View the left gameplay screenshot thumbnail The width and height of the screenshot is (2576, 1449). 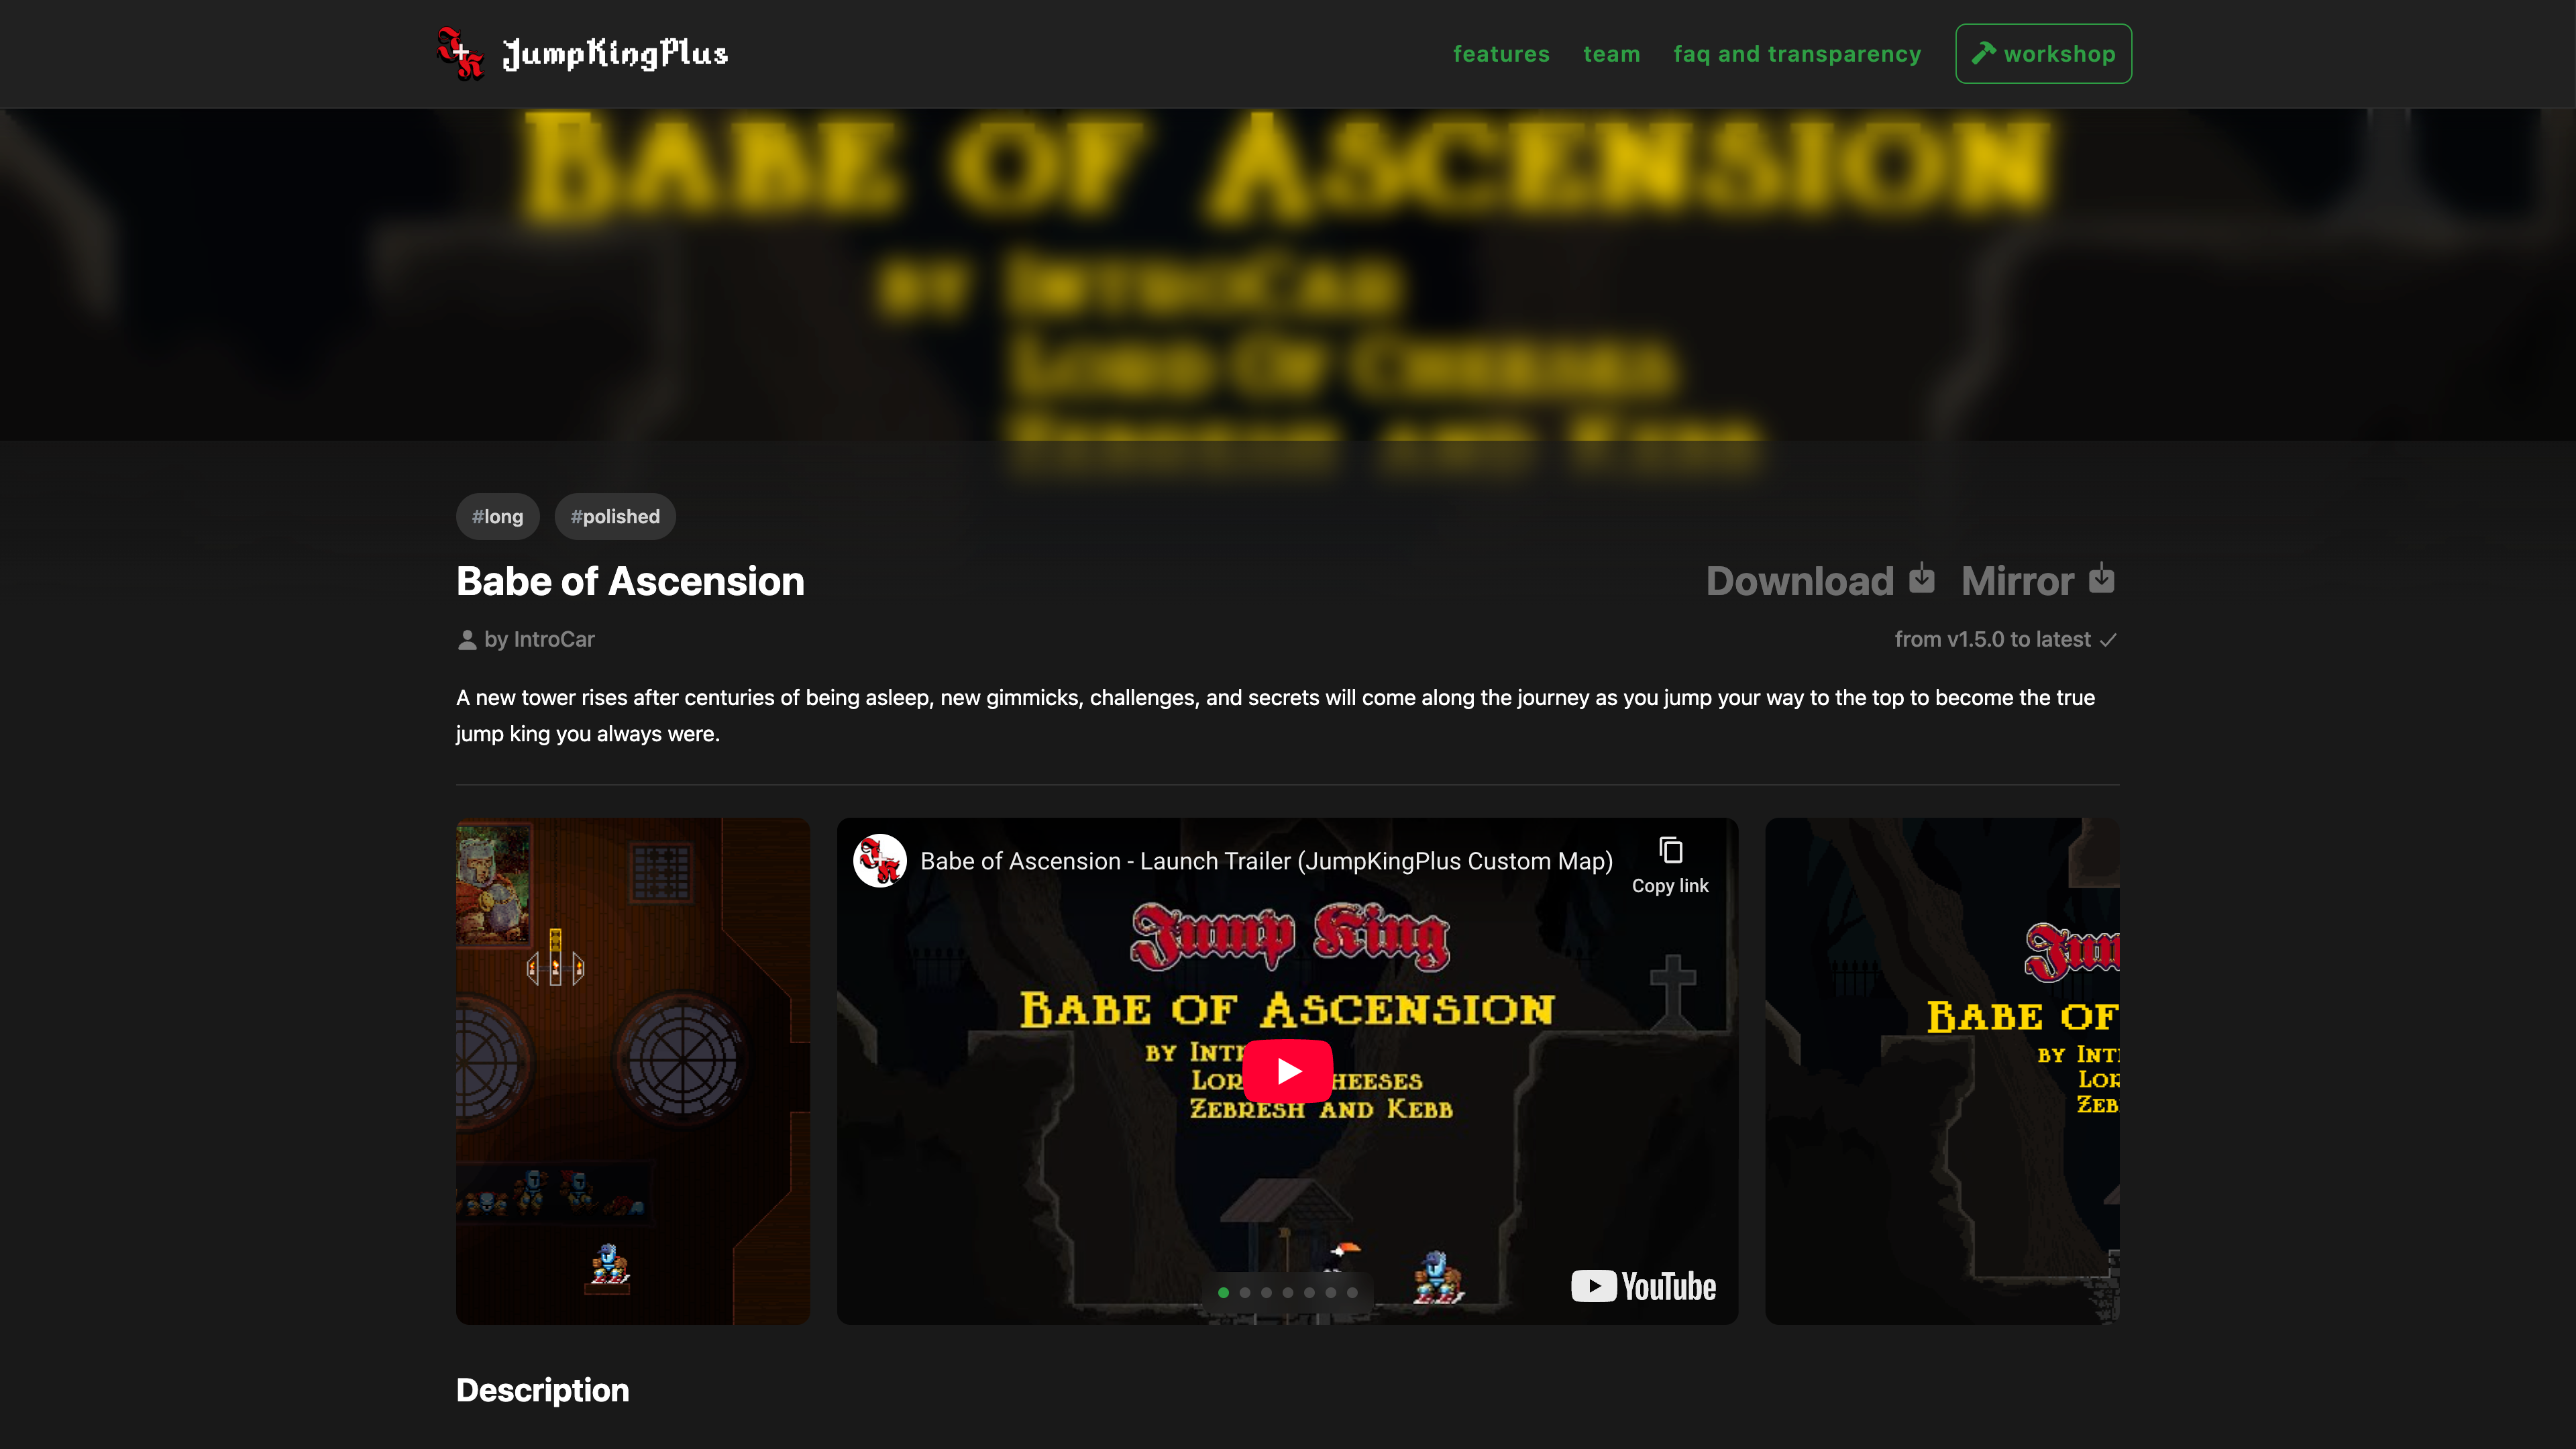633,1071
